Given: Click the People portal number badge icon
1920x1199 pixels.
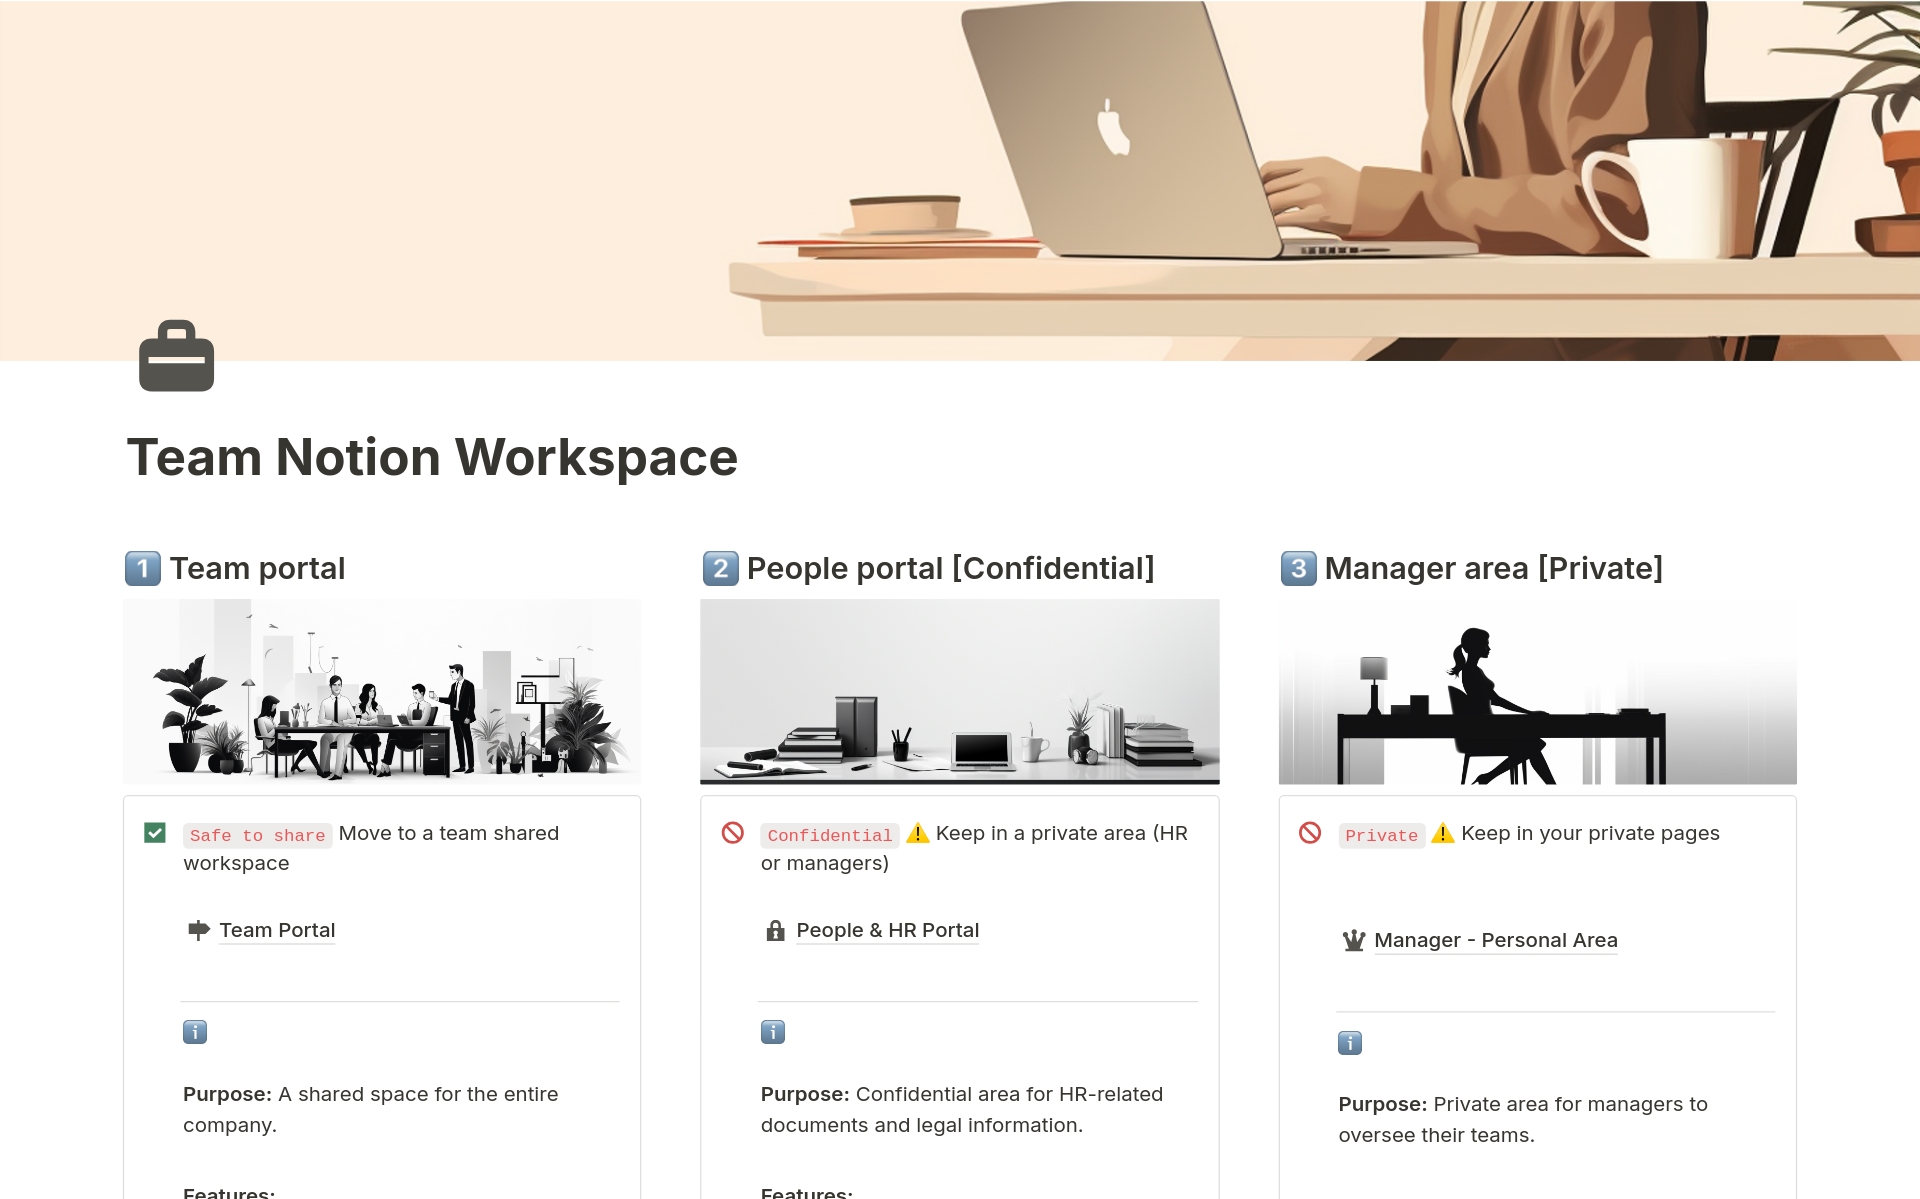Looking at the screenshot, I should 720,566.
